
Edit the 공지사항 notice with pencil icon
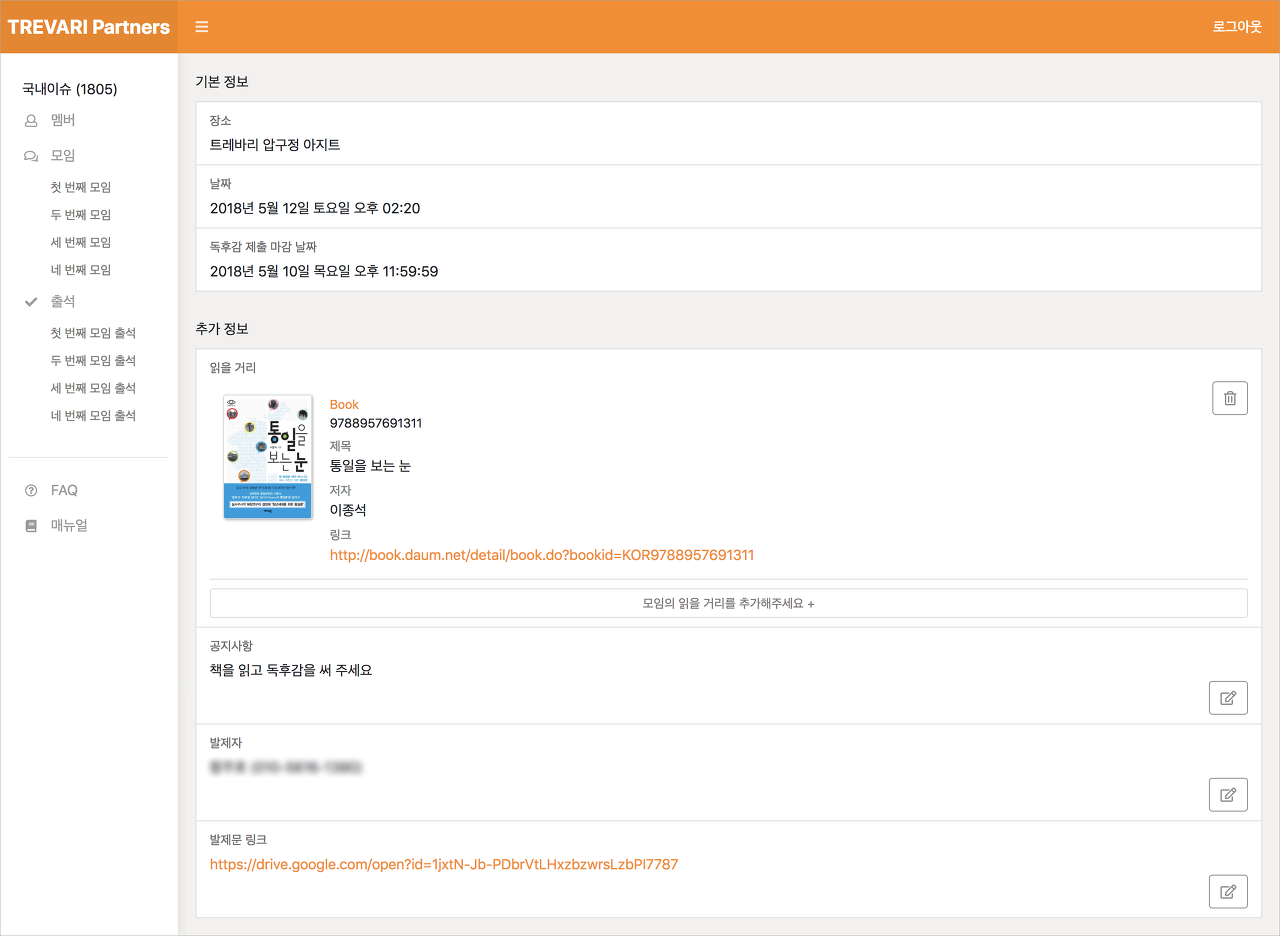[1228, 697]
